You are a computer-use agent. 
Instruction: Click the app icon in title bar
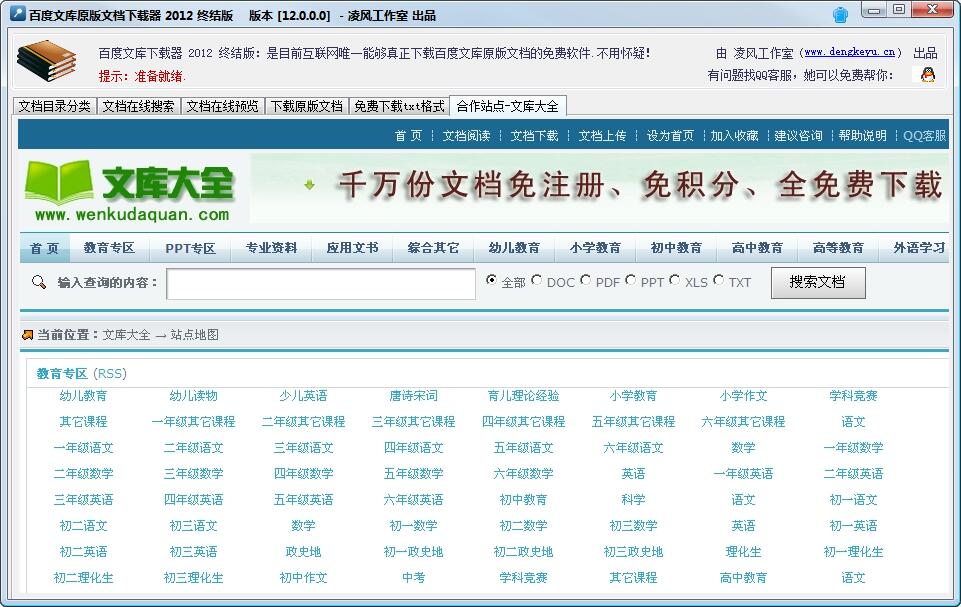[x=15, y=16]
